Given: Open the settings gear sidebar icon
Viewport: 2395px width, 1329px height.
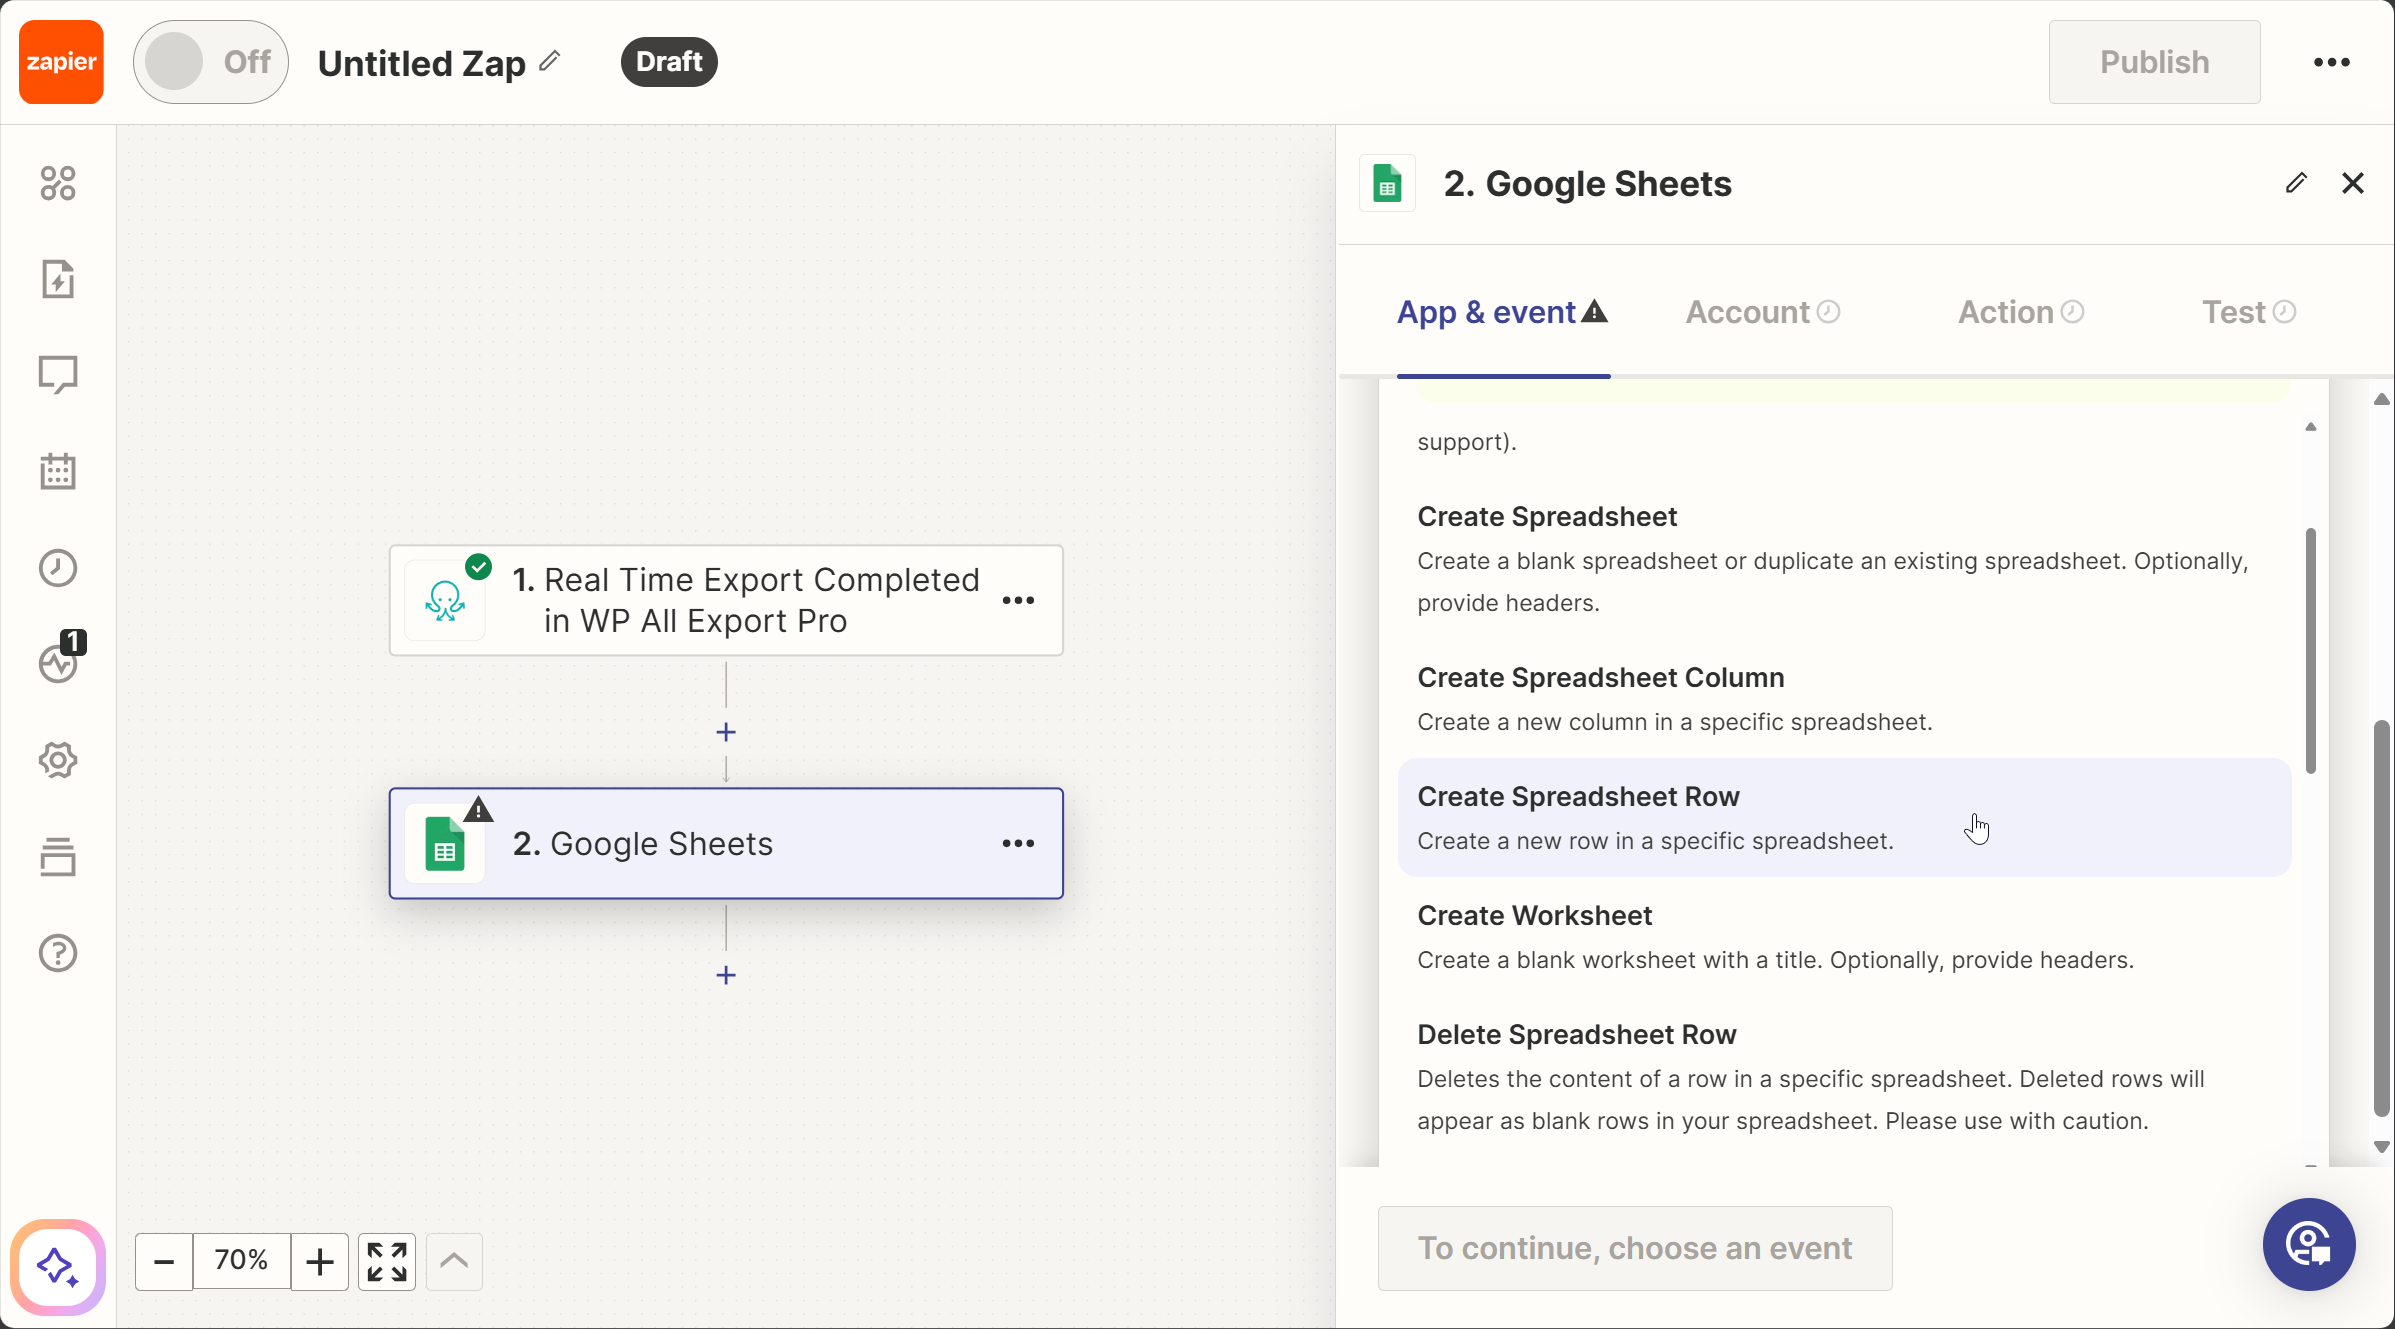Looking at the screenshot, I should (x=58, y=760).
